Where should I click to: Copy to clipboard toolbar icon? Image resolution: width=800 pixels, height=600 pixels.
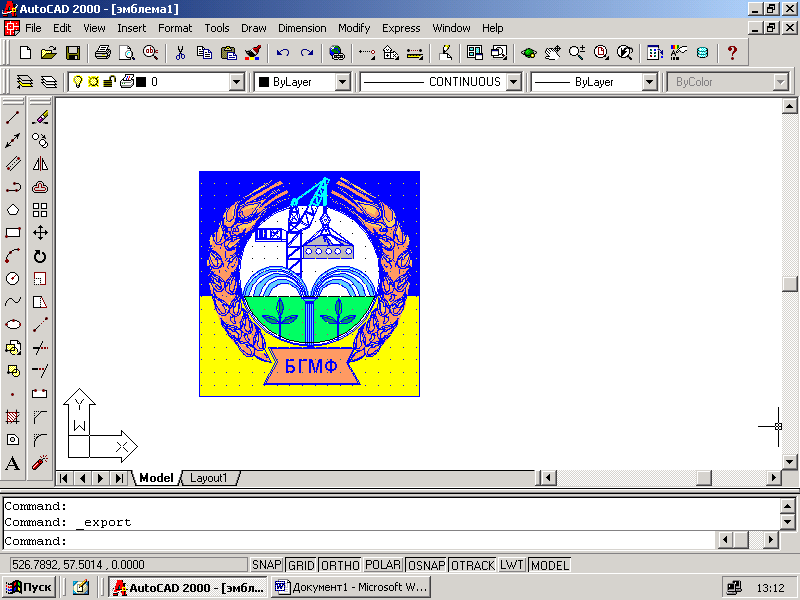(204, 53)
